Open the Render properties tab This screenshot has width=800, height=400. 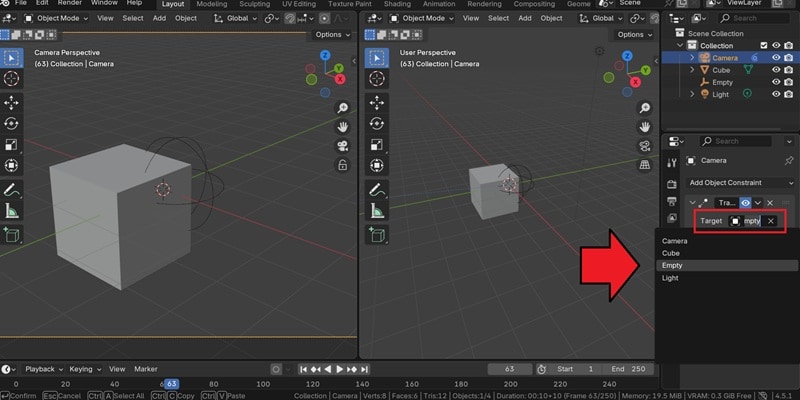click(671, 184)
